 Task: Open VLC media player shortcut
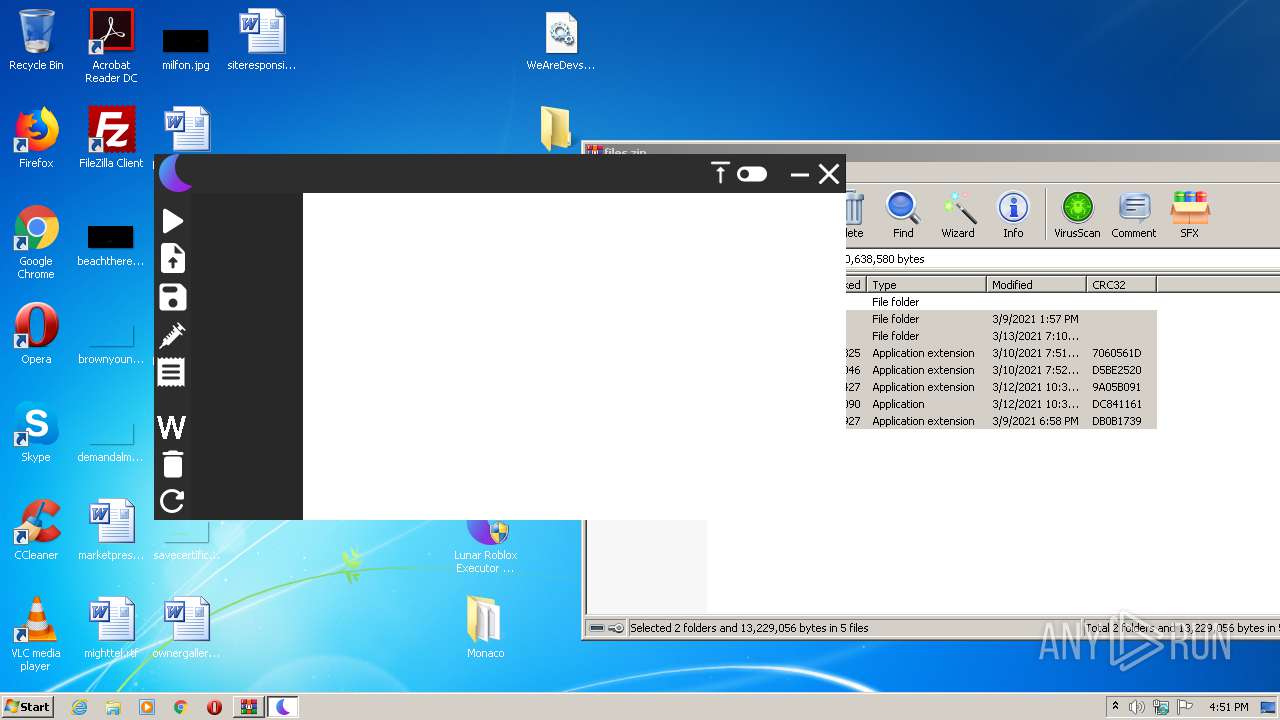tap(36, 634)
